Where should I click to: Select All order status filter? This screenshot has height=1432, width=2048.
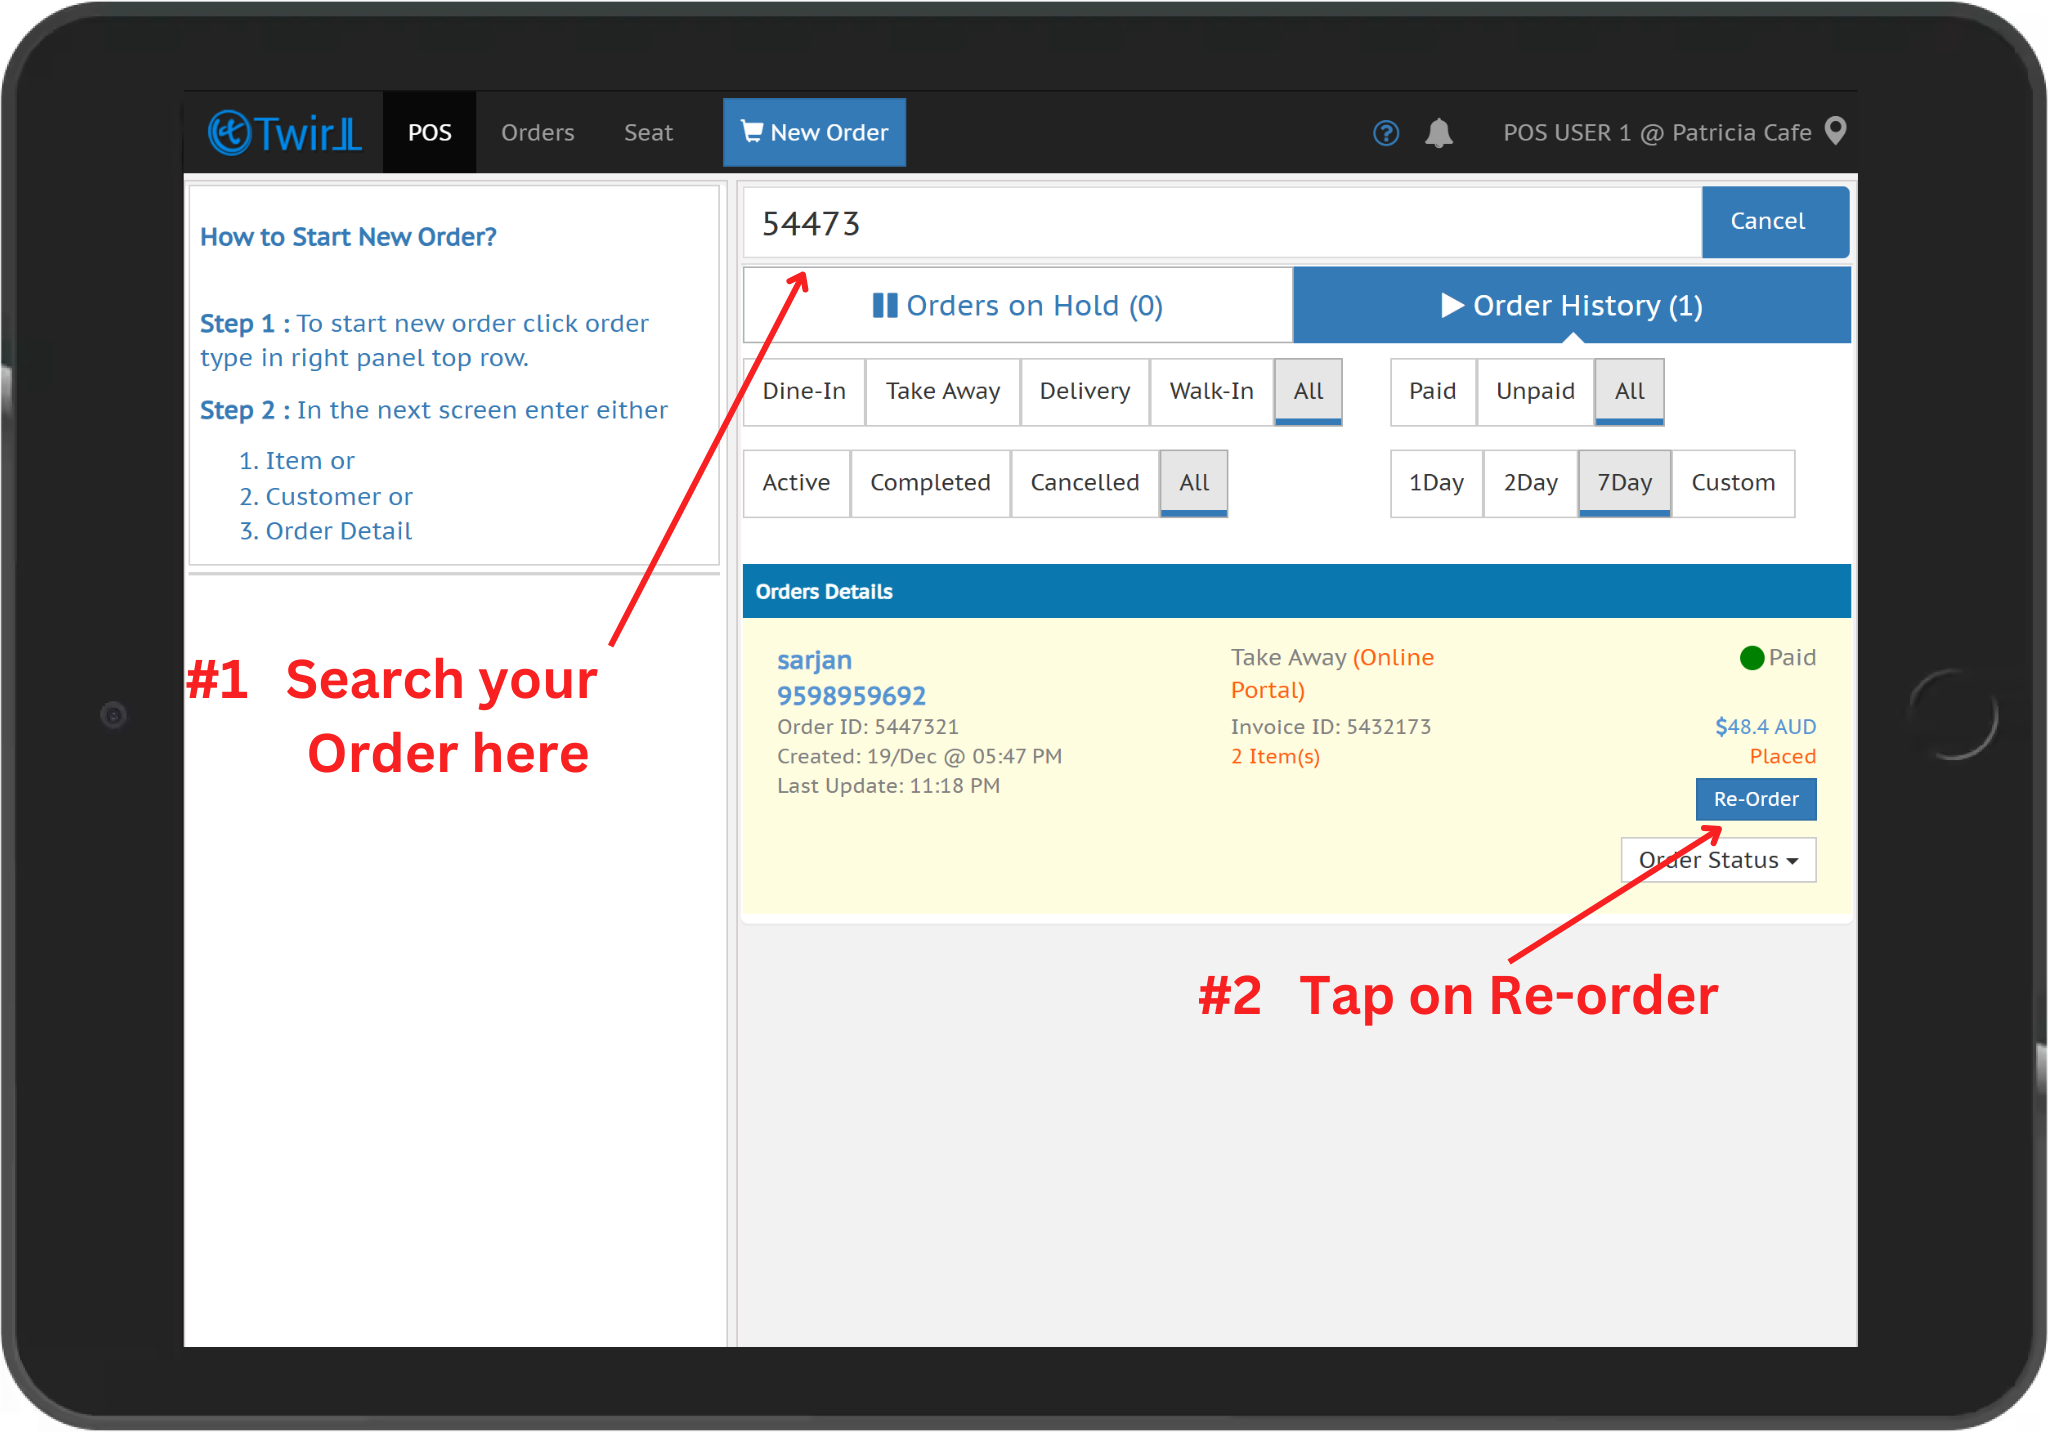[x=1194, y=484]
